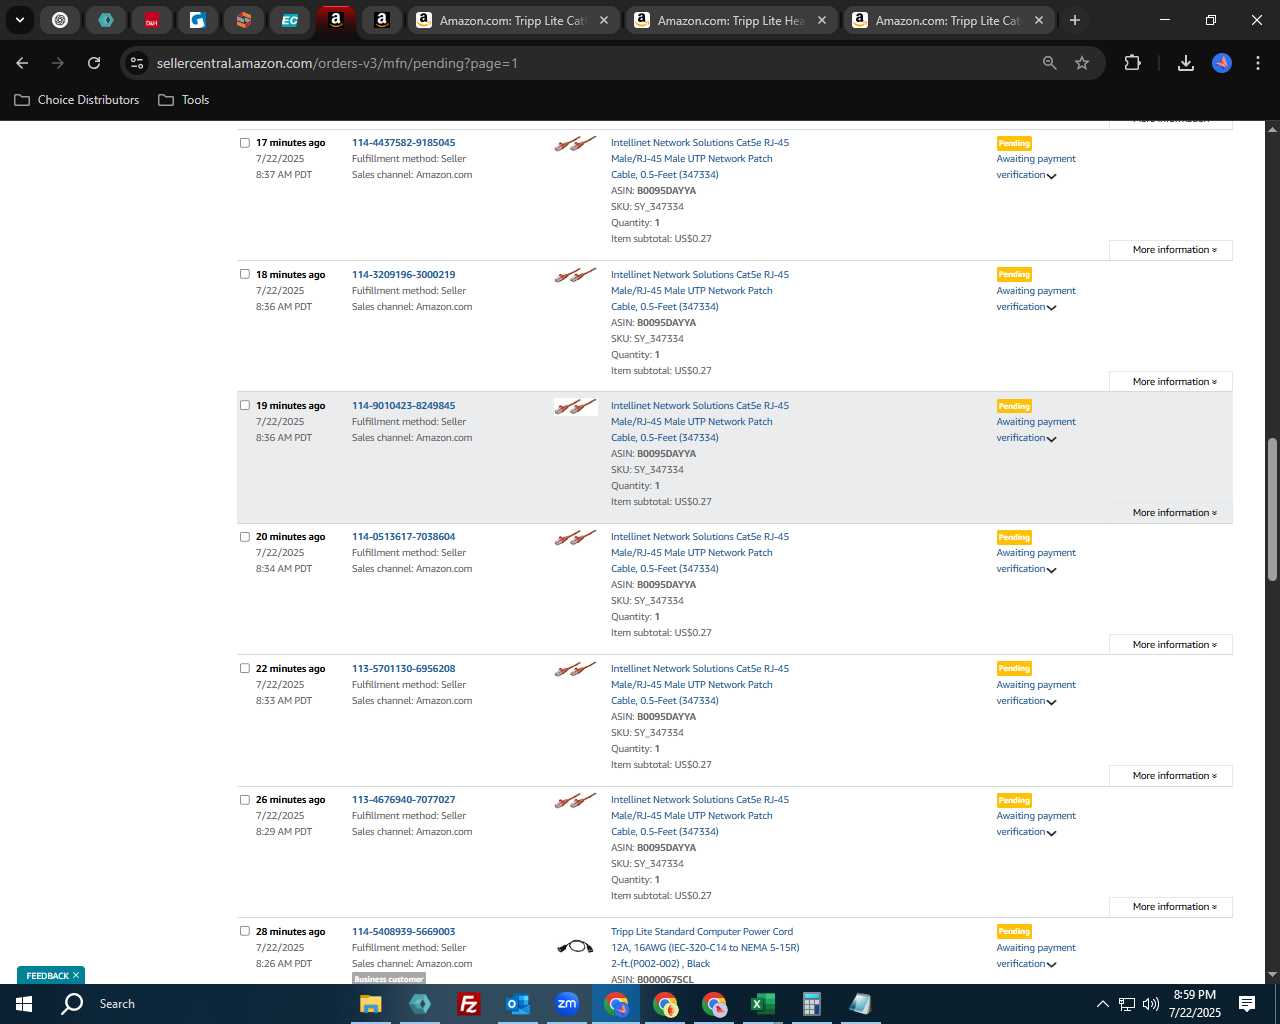Viewport: 1280px width, 1024px height.
Task: Open Outlook from taskbar
Action: pos(517,1004)
